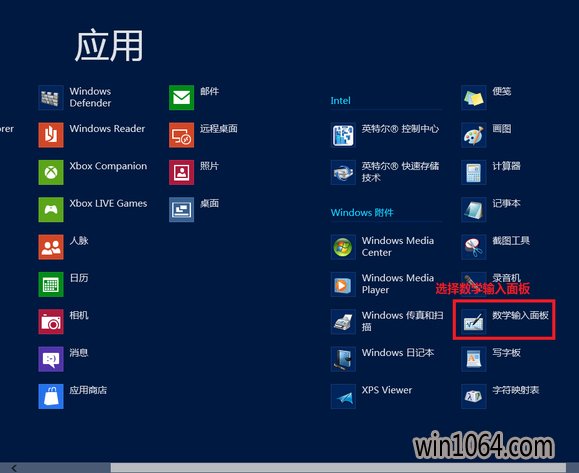The image size is (579, 473).
Task: Click the Windows 附件 group header
Action: tap(362, 212)
